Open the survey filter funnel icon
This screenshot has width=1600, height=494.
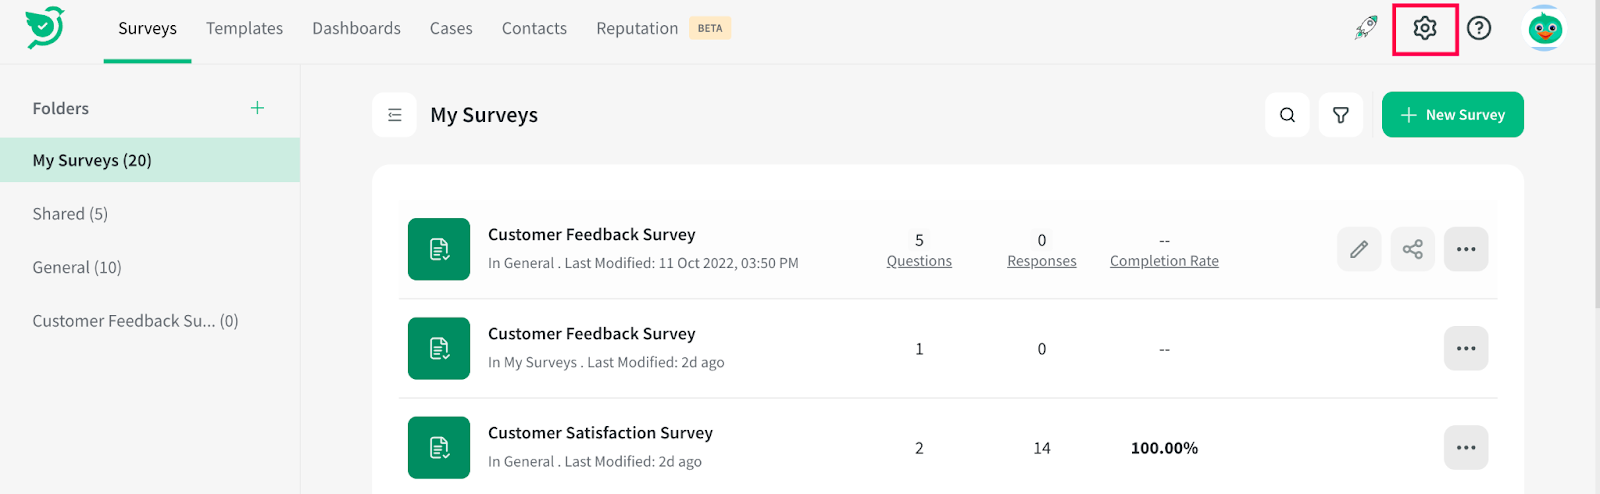1341,115
